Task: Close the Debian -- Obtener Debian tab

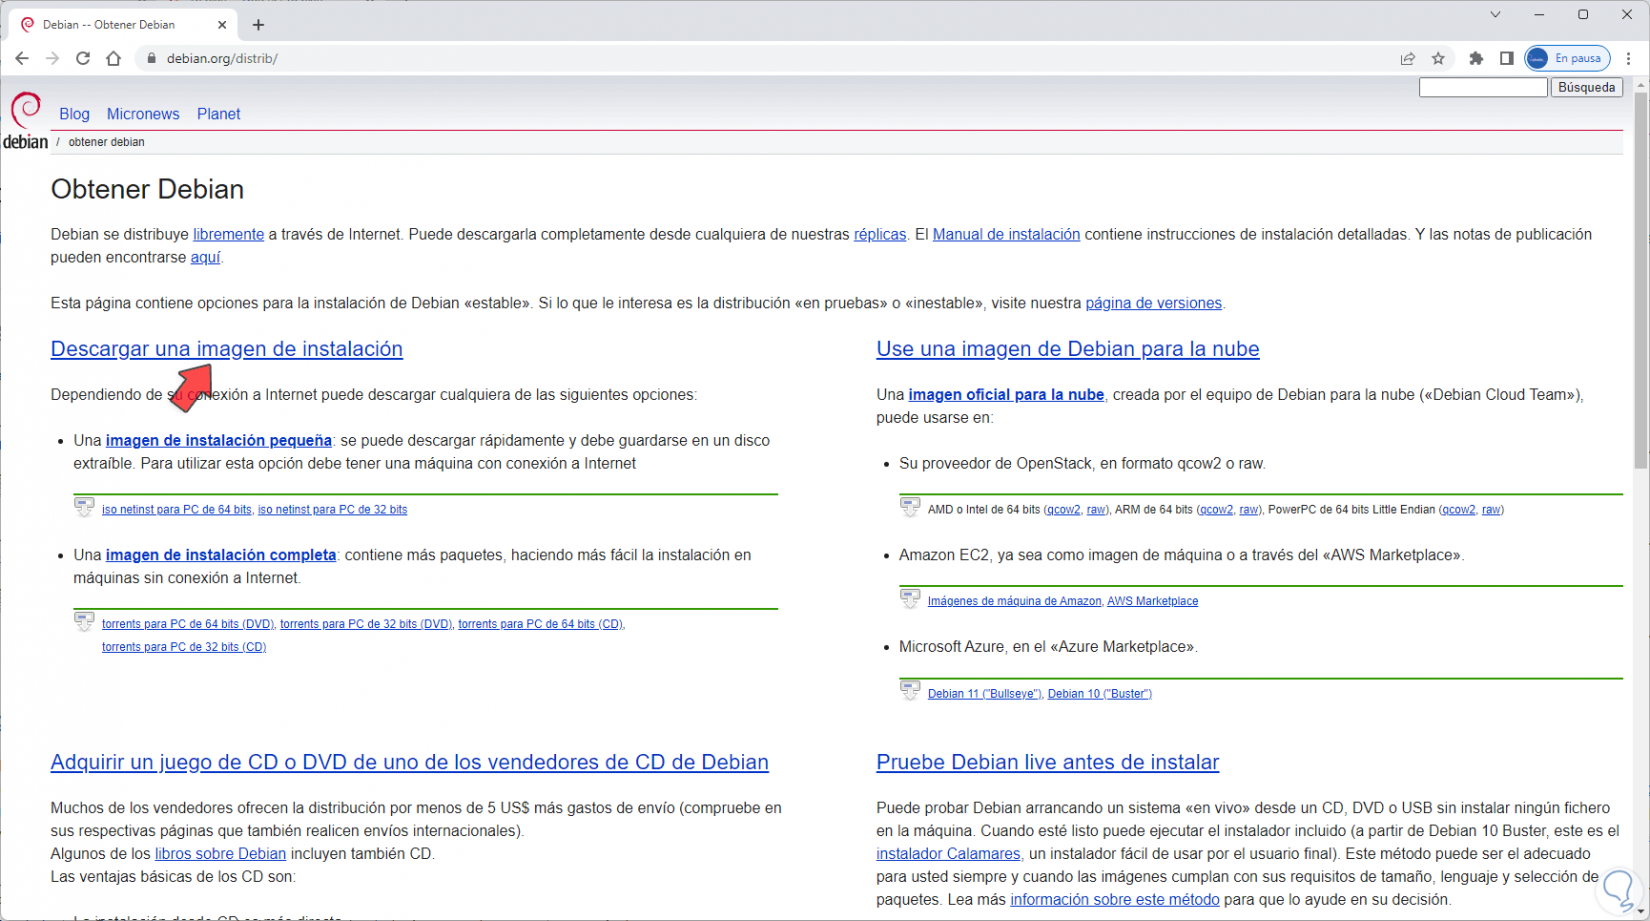Action: click(x=222, y=25)
